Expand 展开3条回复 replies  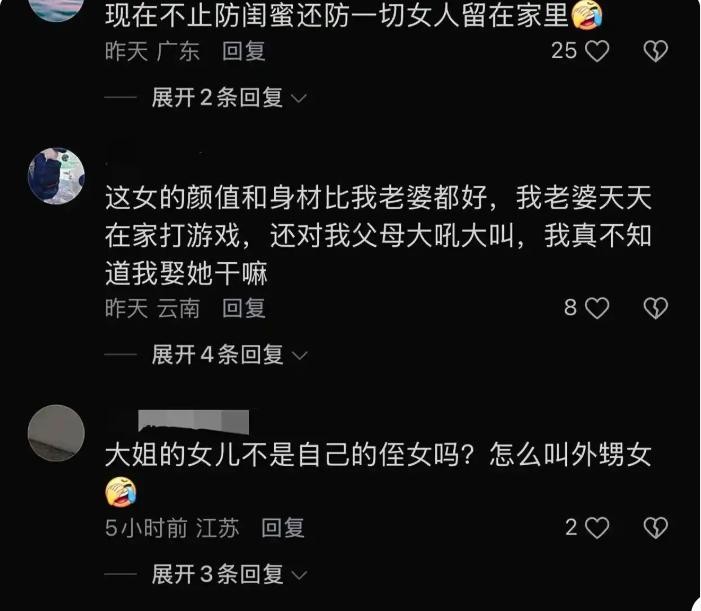point(228,574)
